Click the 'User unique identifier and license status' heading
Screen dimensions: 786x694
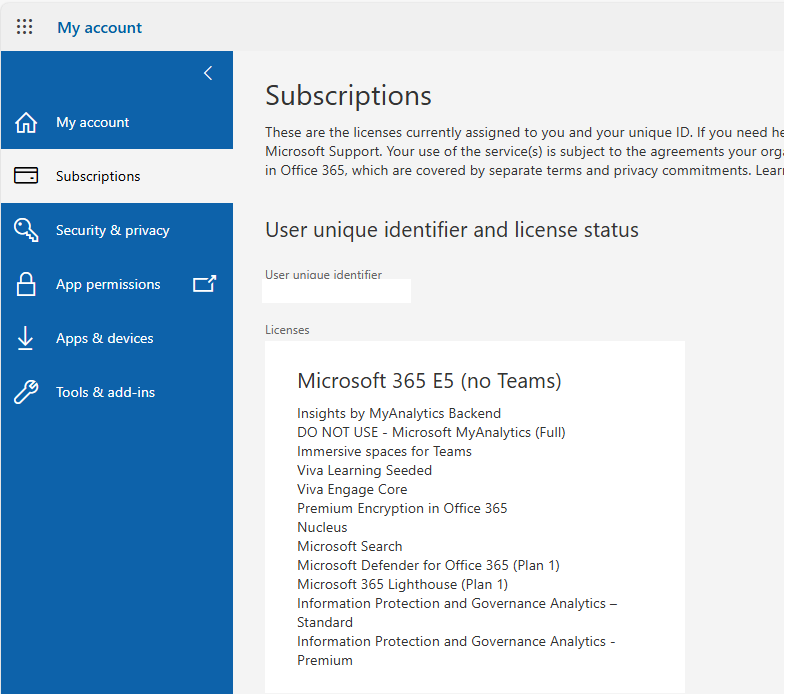tap(452, 230)
